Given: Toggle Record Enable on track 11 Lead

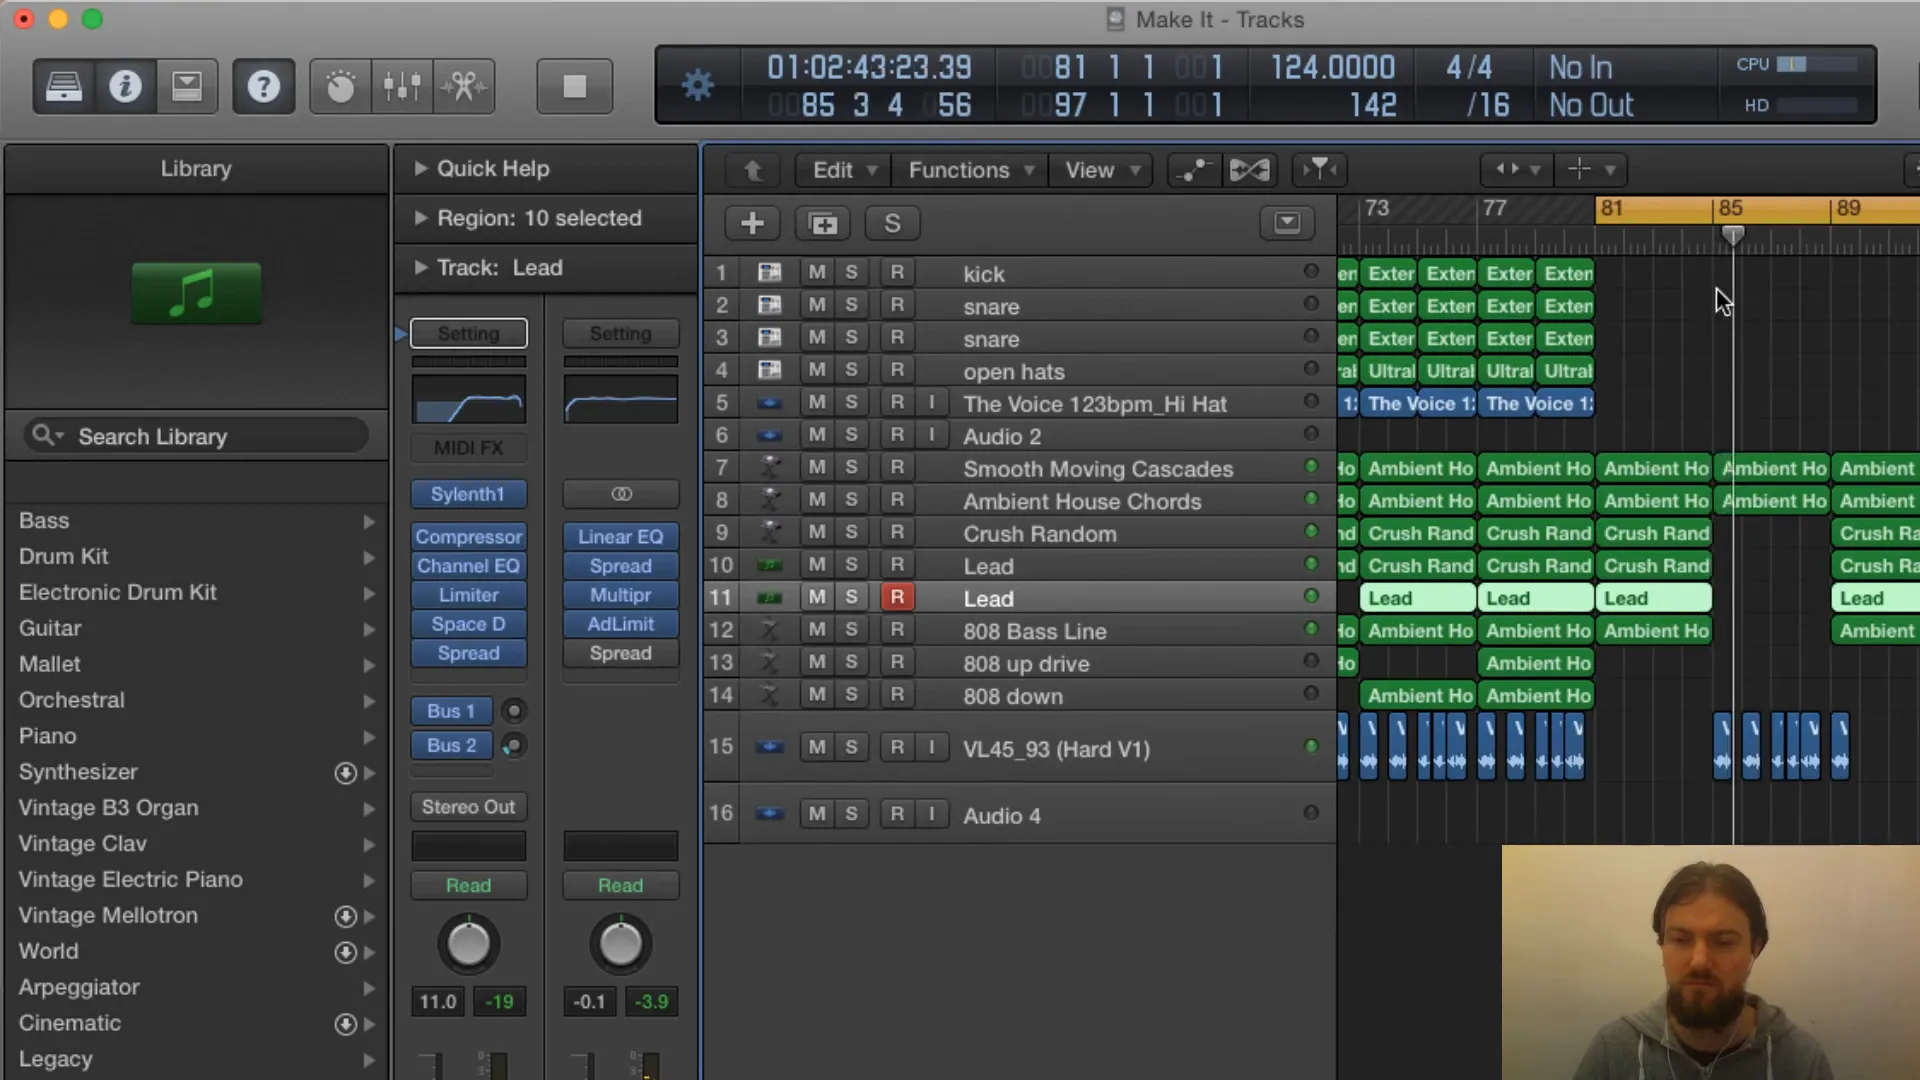Looking at the screenshot, I should [x=897, y=597].
